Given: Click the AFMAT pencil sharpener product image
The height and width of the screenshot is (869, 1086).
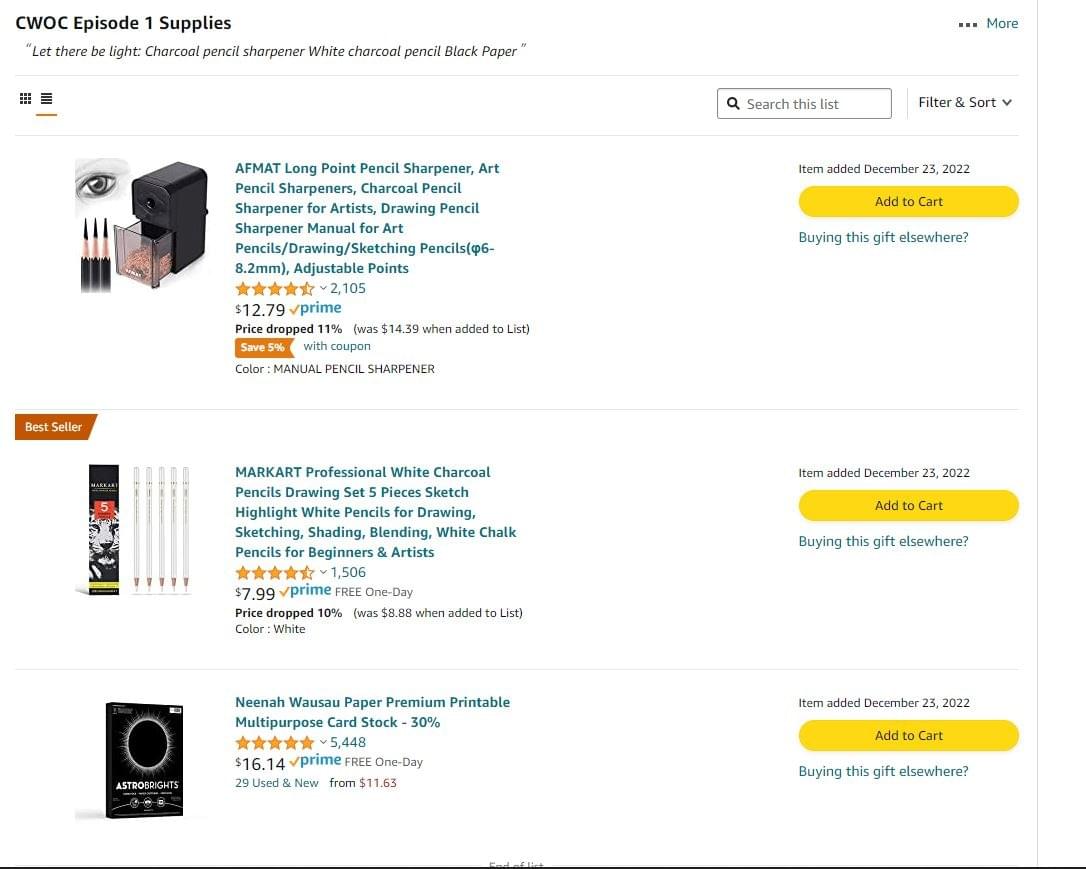Looking at the screenshot, I should (x=142, y=225).
